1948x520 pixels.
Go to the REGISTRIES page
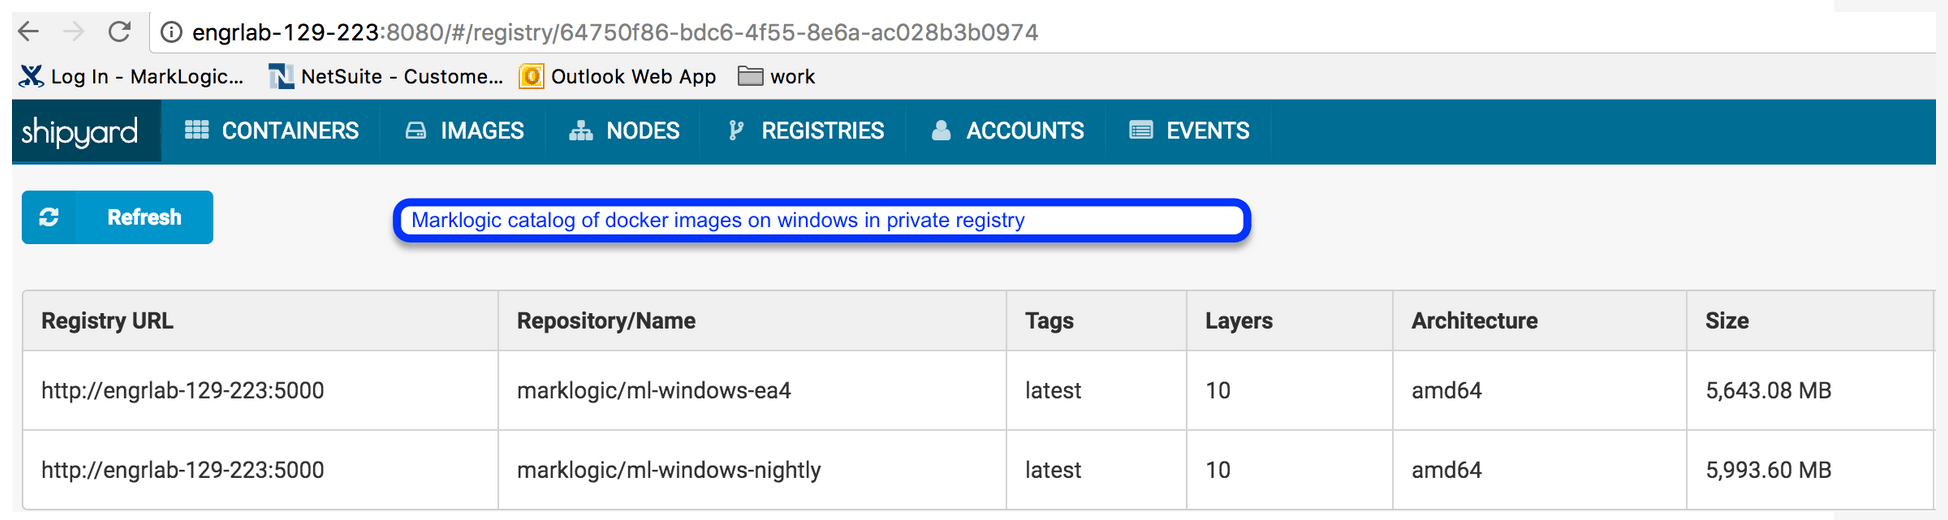click(822, 131)
